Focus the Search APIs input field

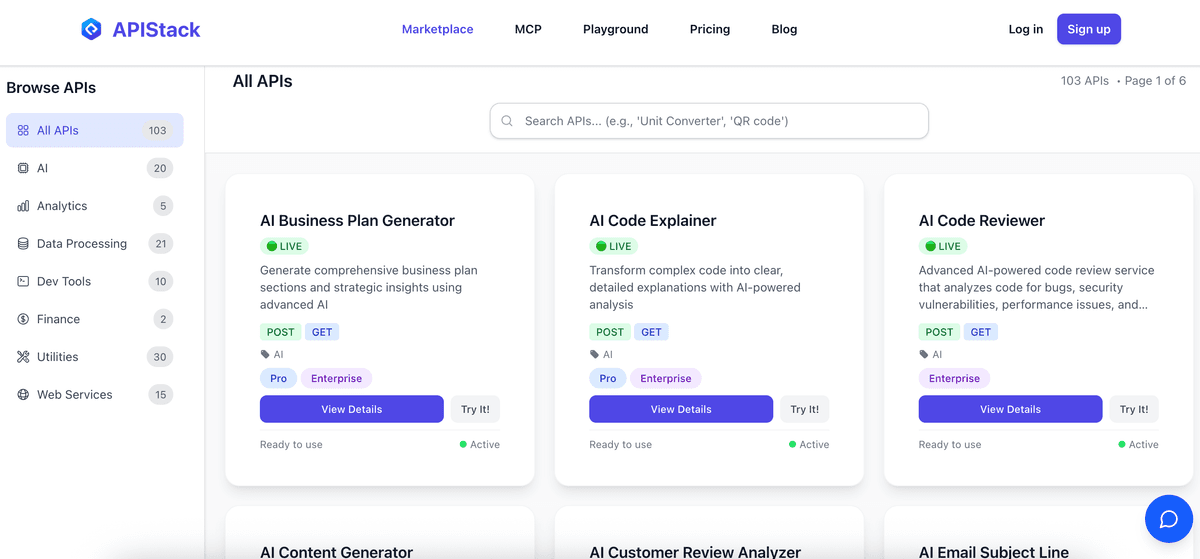720,121
